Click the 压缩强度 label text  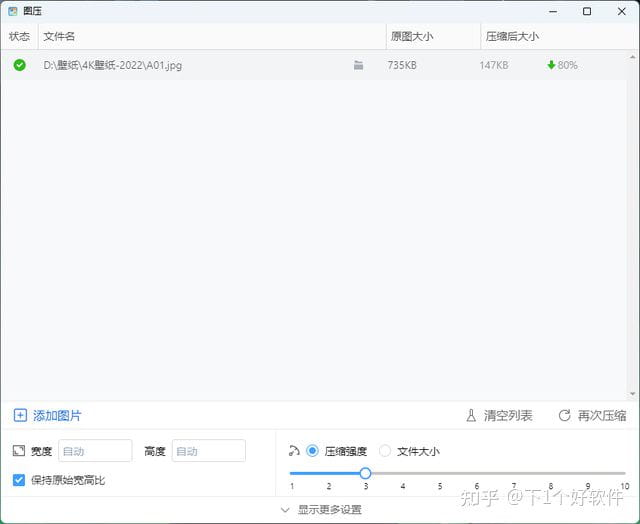coord(346,451)
